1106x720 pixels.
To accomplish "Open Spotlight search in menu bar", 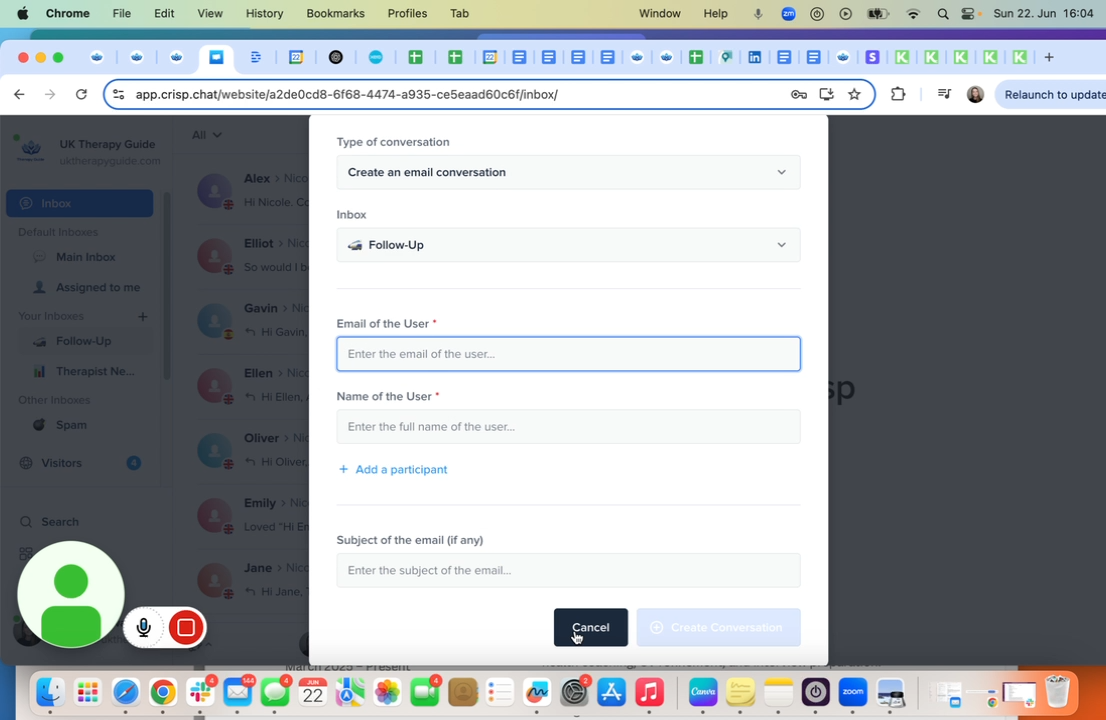I will (943, 14).
